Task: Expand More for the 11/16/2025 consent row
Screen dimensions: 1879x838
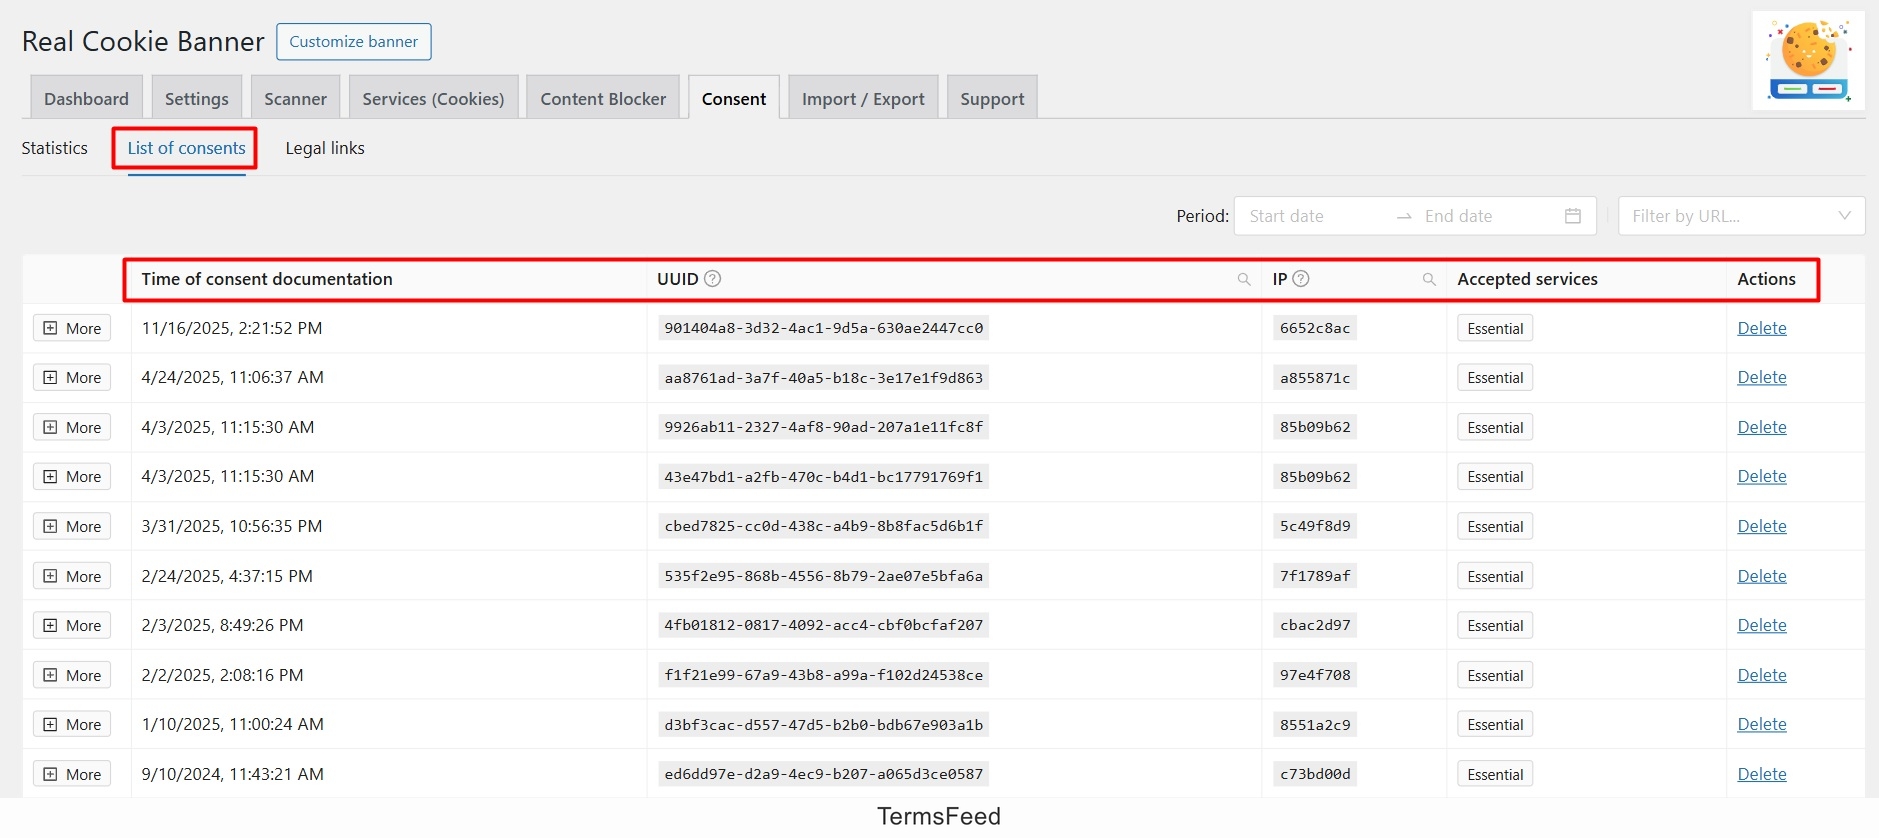Action: pos(72,328)
